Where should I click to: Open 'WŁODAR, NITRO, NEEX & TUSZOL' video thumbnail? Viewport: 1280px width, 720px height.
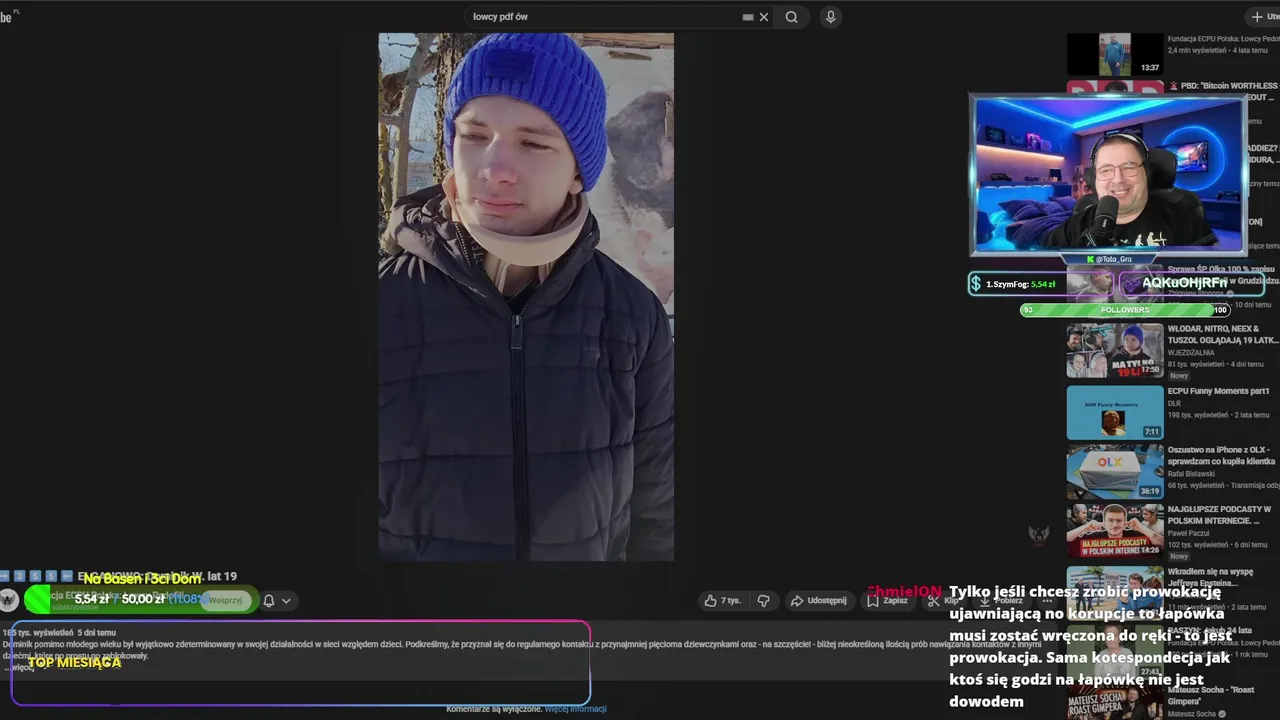click(1115, 350)
